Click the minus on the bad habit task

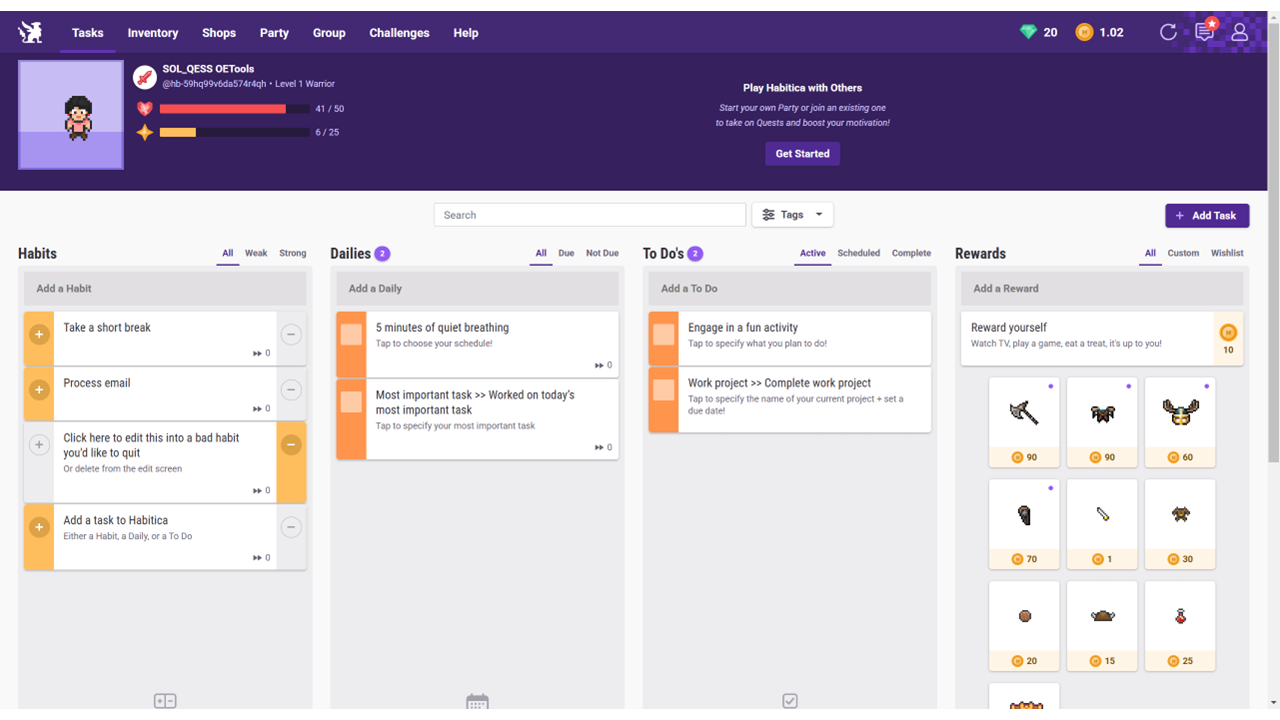click(291, 445)
